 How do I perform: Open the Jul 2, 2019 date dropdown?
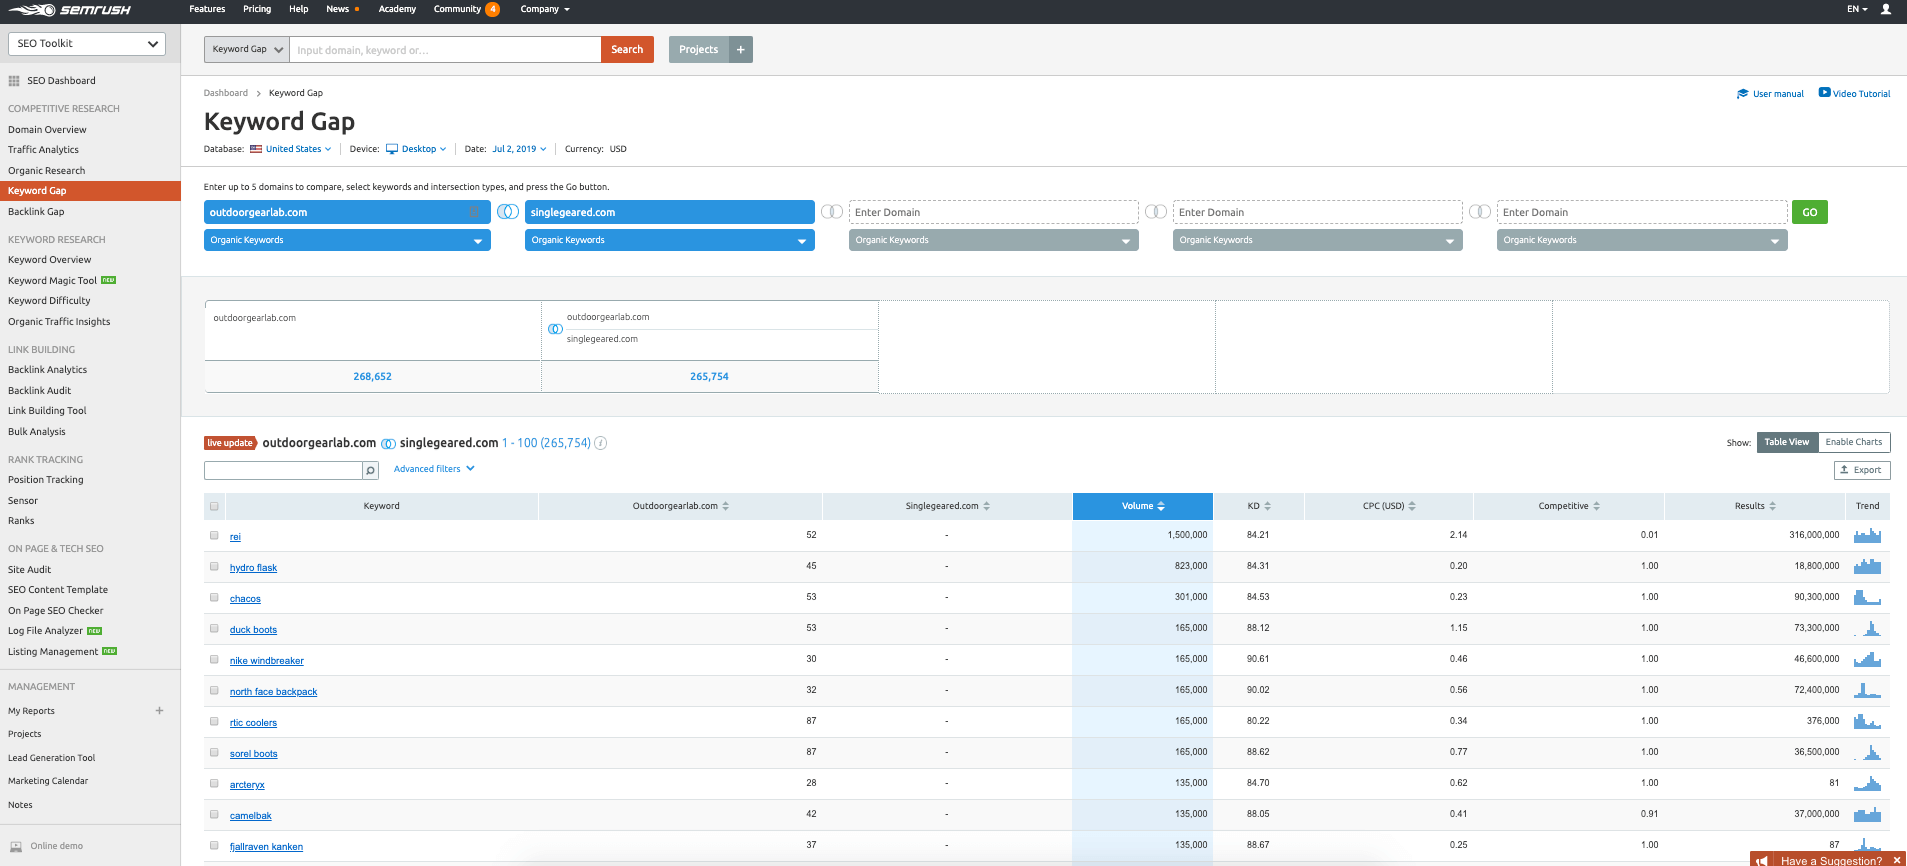pos(519,149)
